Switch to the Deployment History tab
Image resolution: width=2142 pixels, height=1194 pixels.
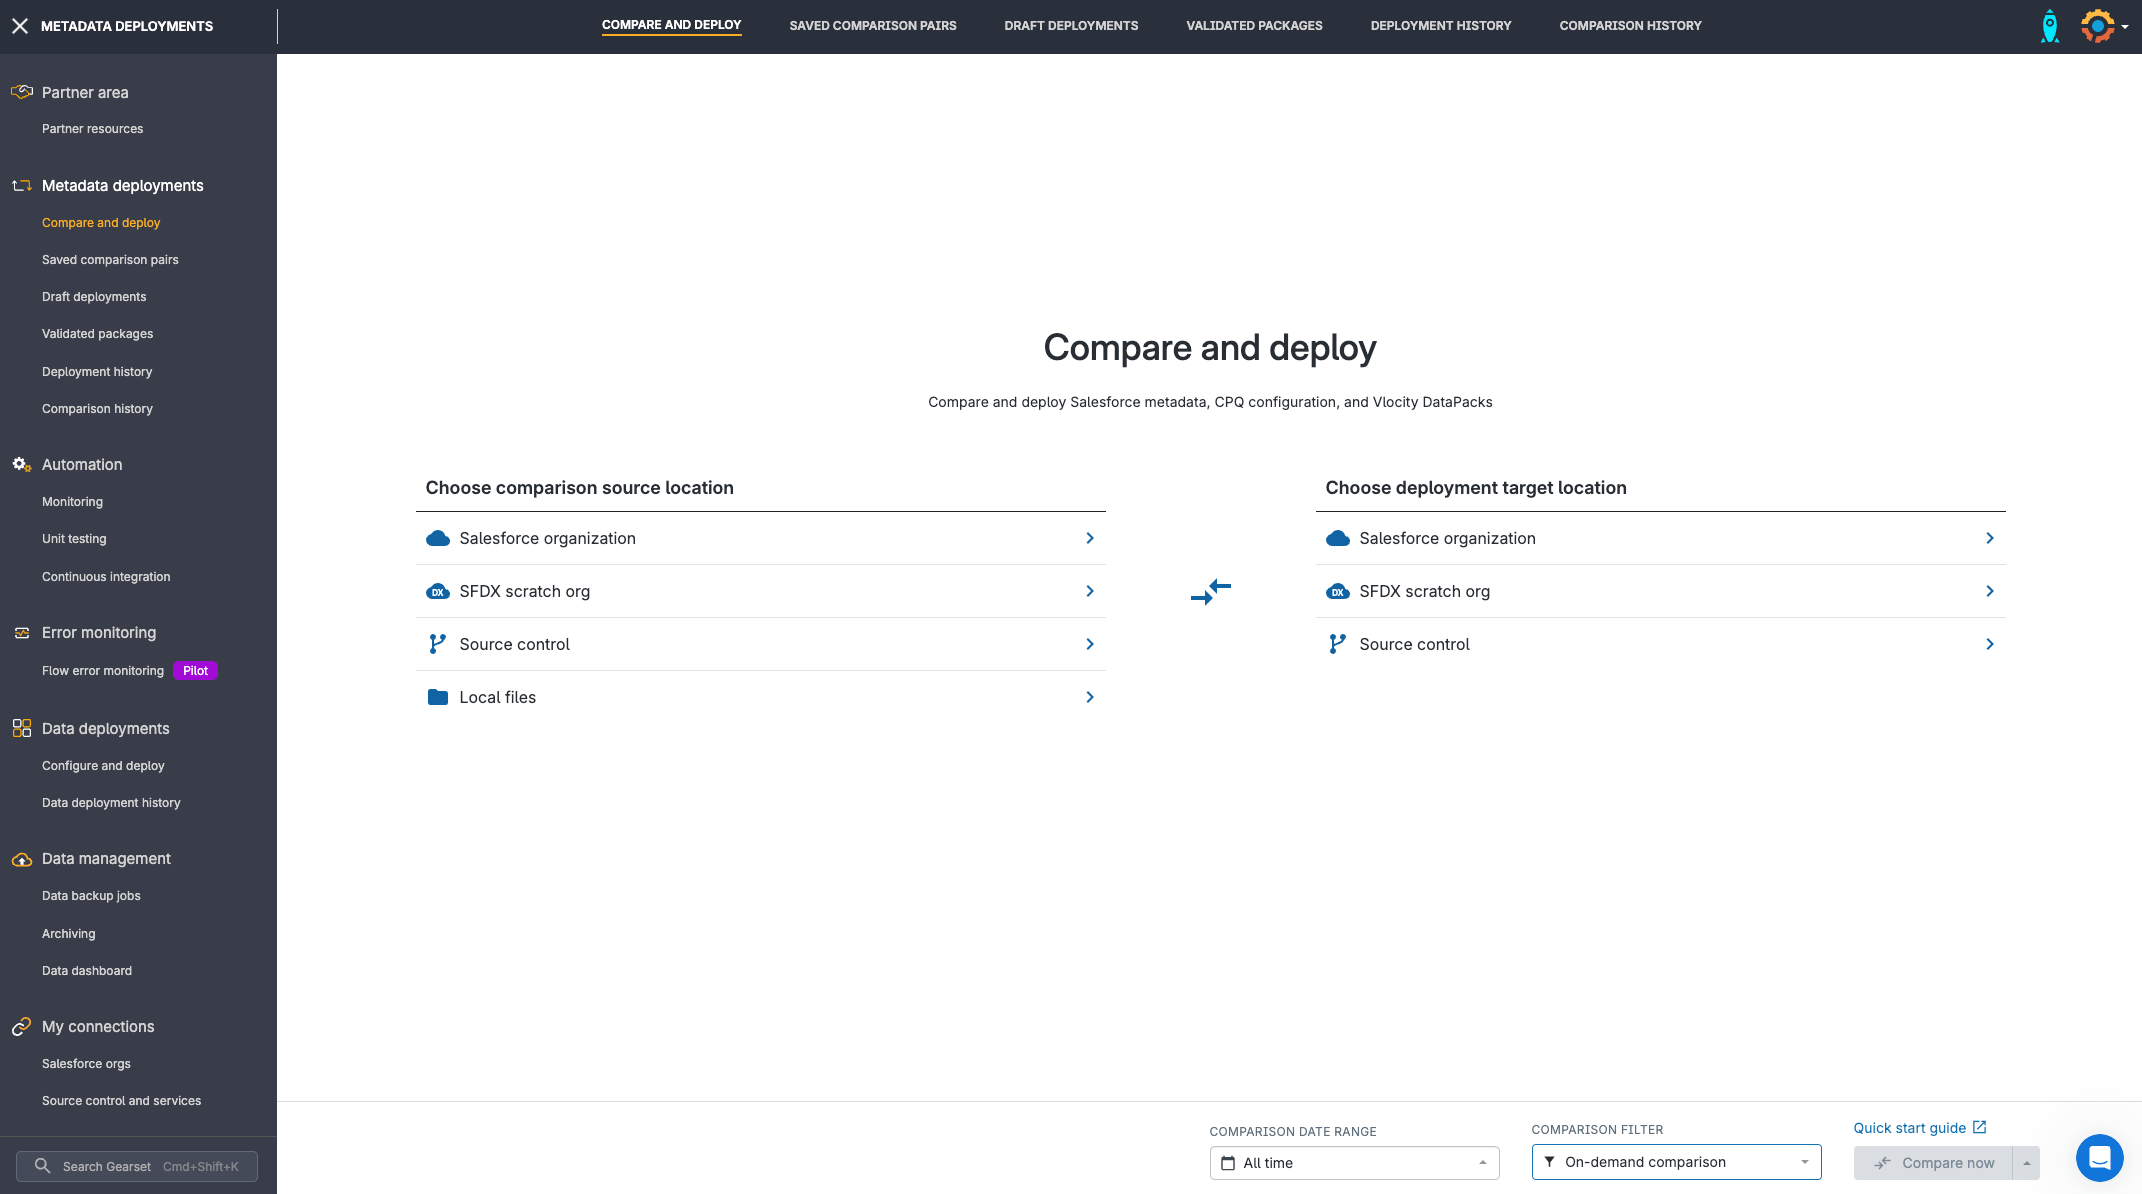tap(1440, 26)
